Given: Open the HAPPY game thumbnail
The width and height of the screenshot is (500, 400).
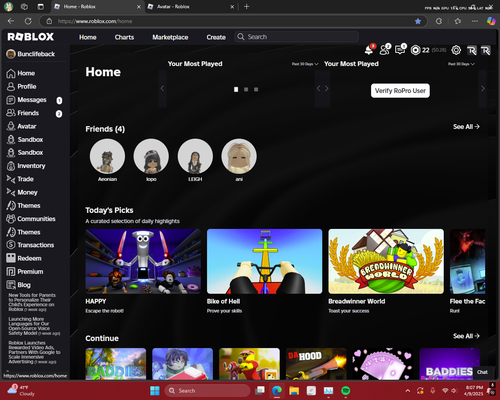Looking at the screenshot, I should (143, 261).
